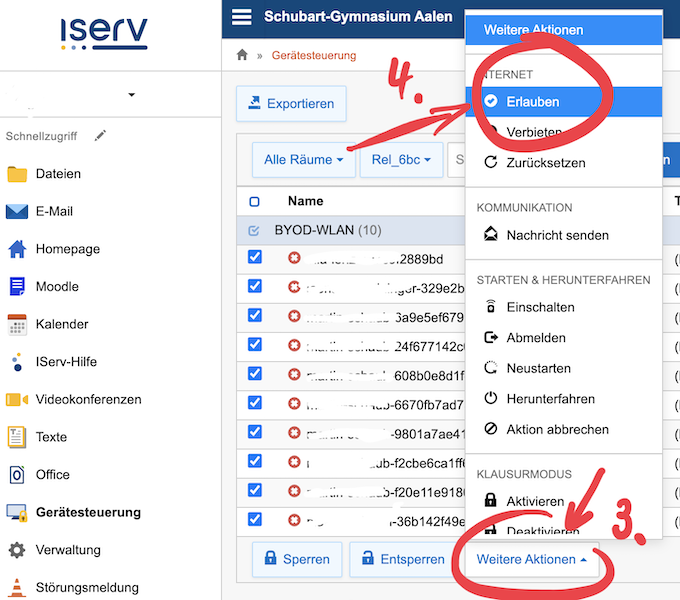Uncheck the device ending f2cbe6ca1ff
680x600 pixels.
pos(255,461)
